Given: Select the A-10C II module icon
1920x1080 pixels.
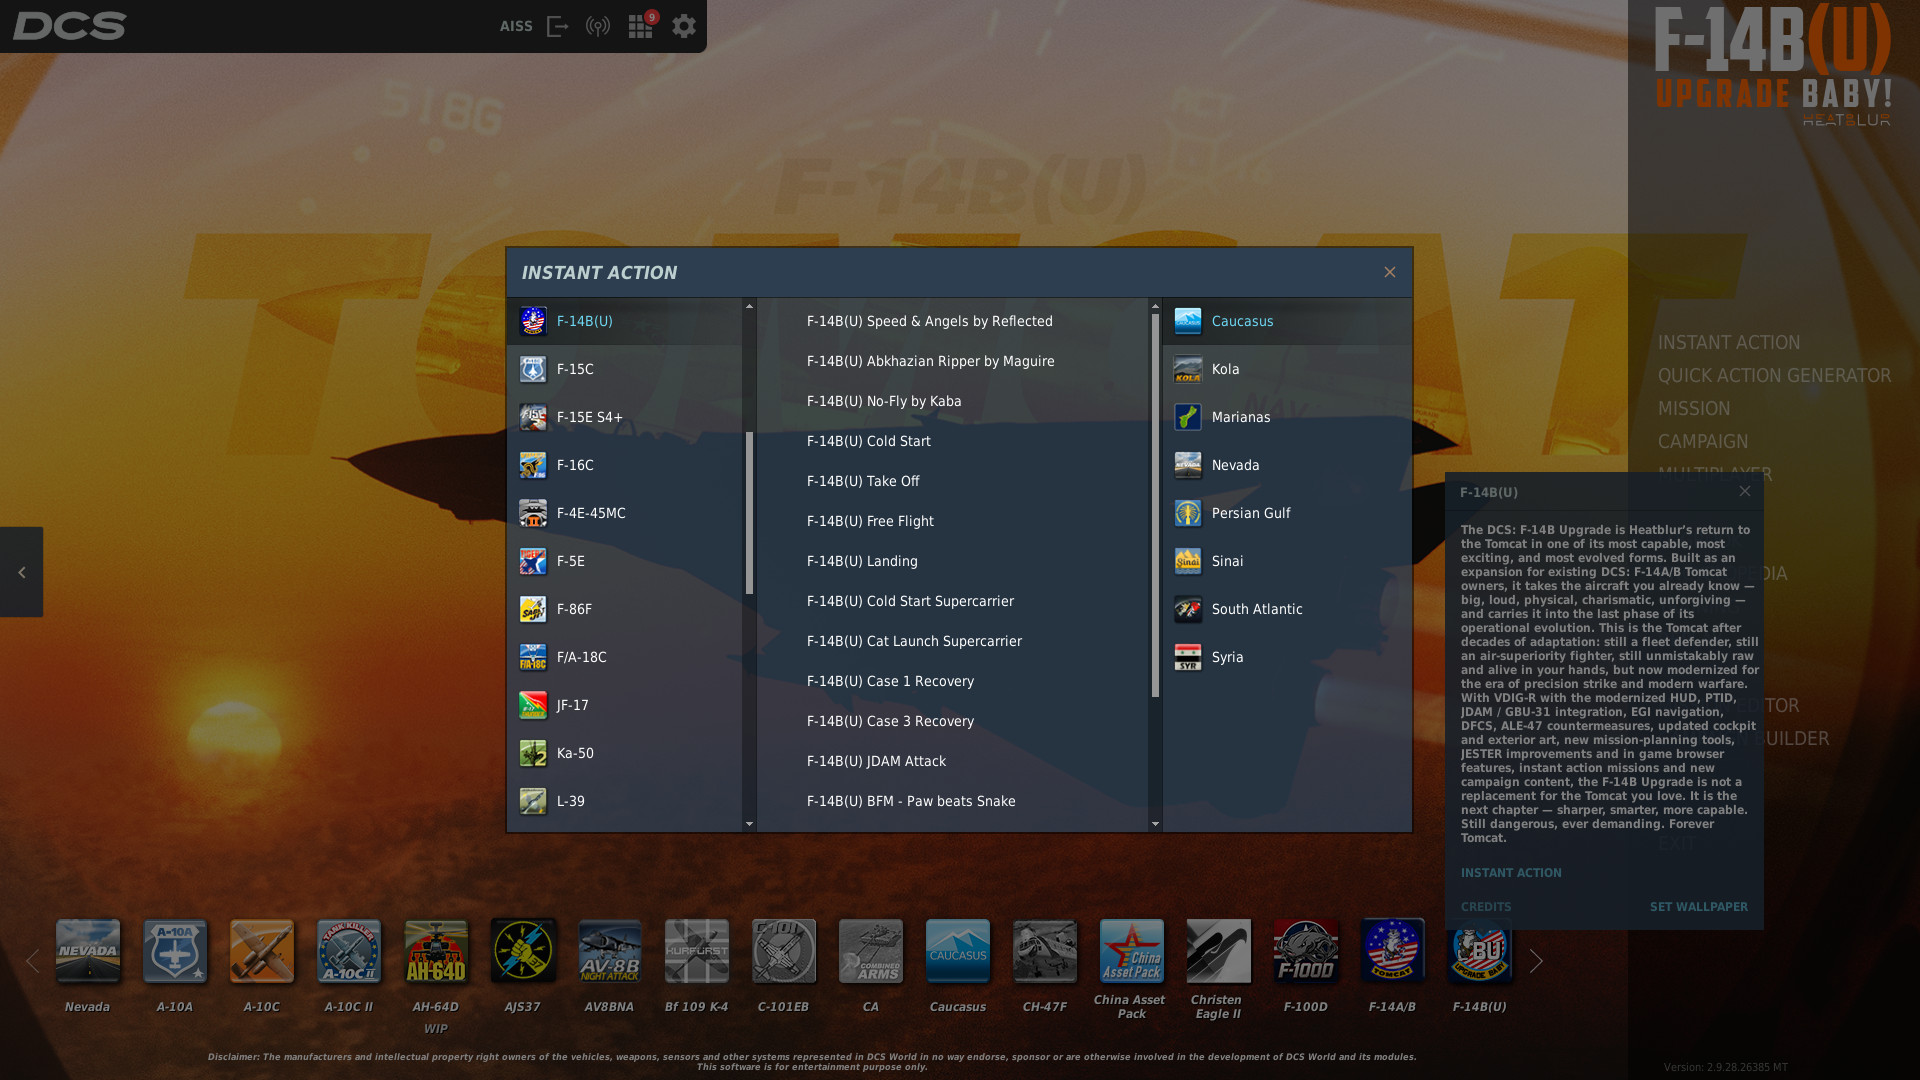Looking at the screenshot, I should coord(349,951).
